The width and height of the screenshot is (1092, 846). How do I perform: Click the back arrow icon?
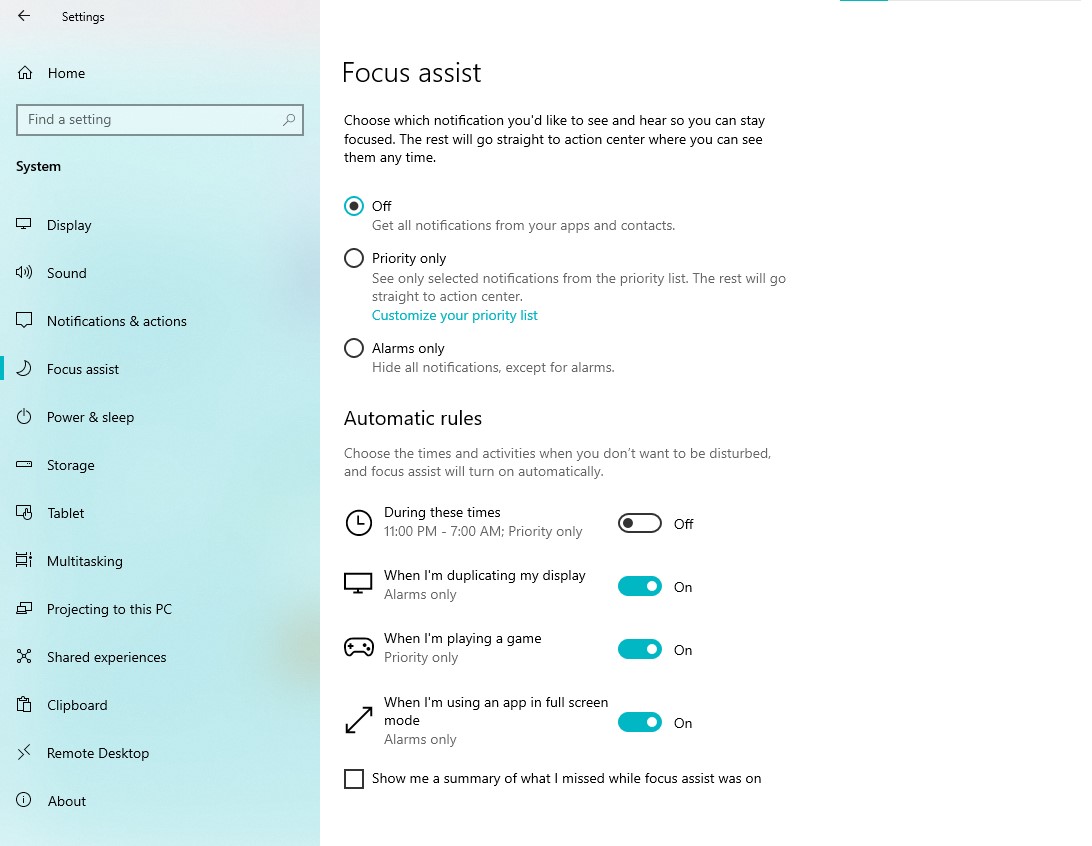[24, 16]
